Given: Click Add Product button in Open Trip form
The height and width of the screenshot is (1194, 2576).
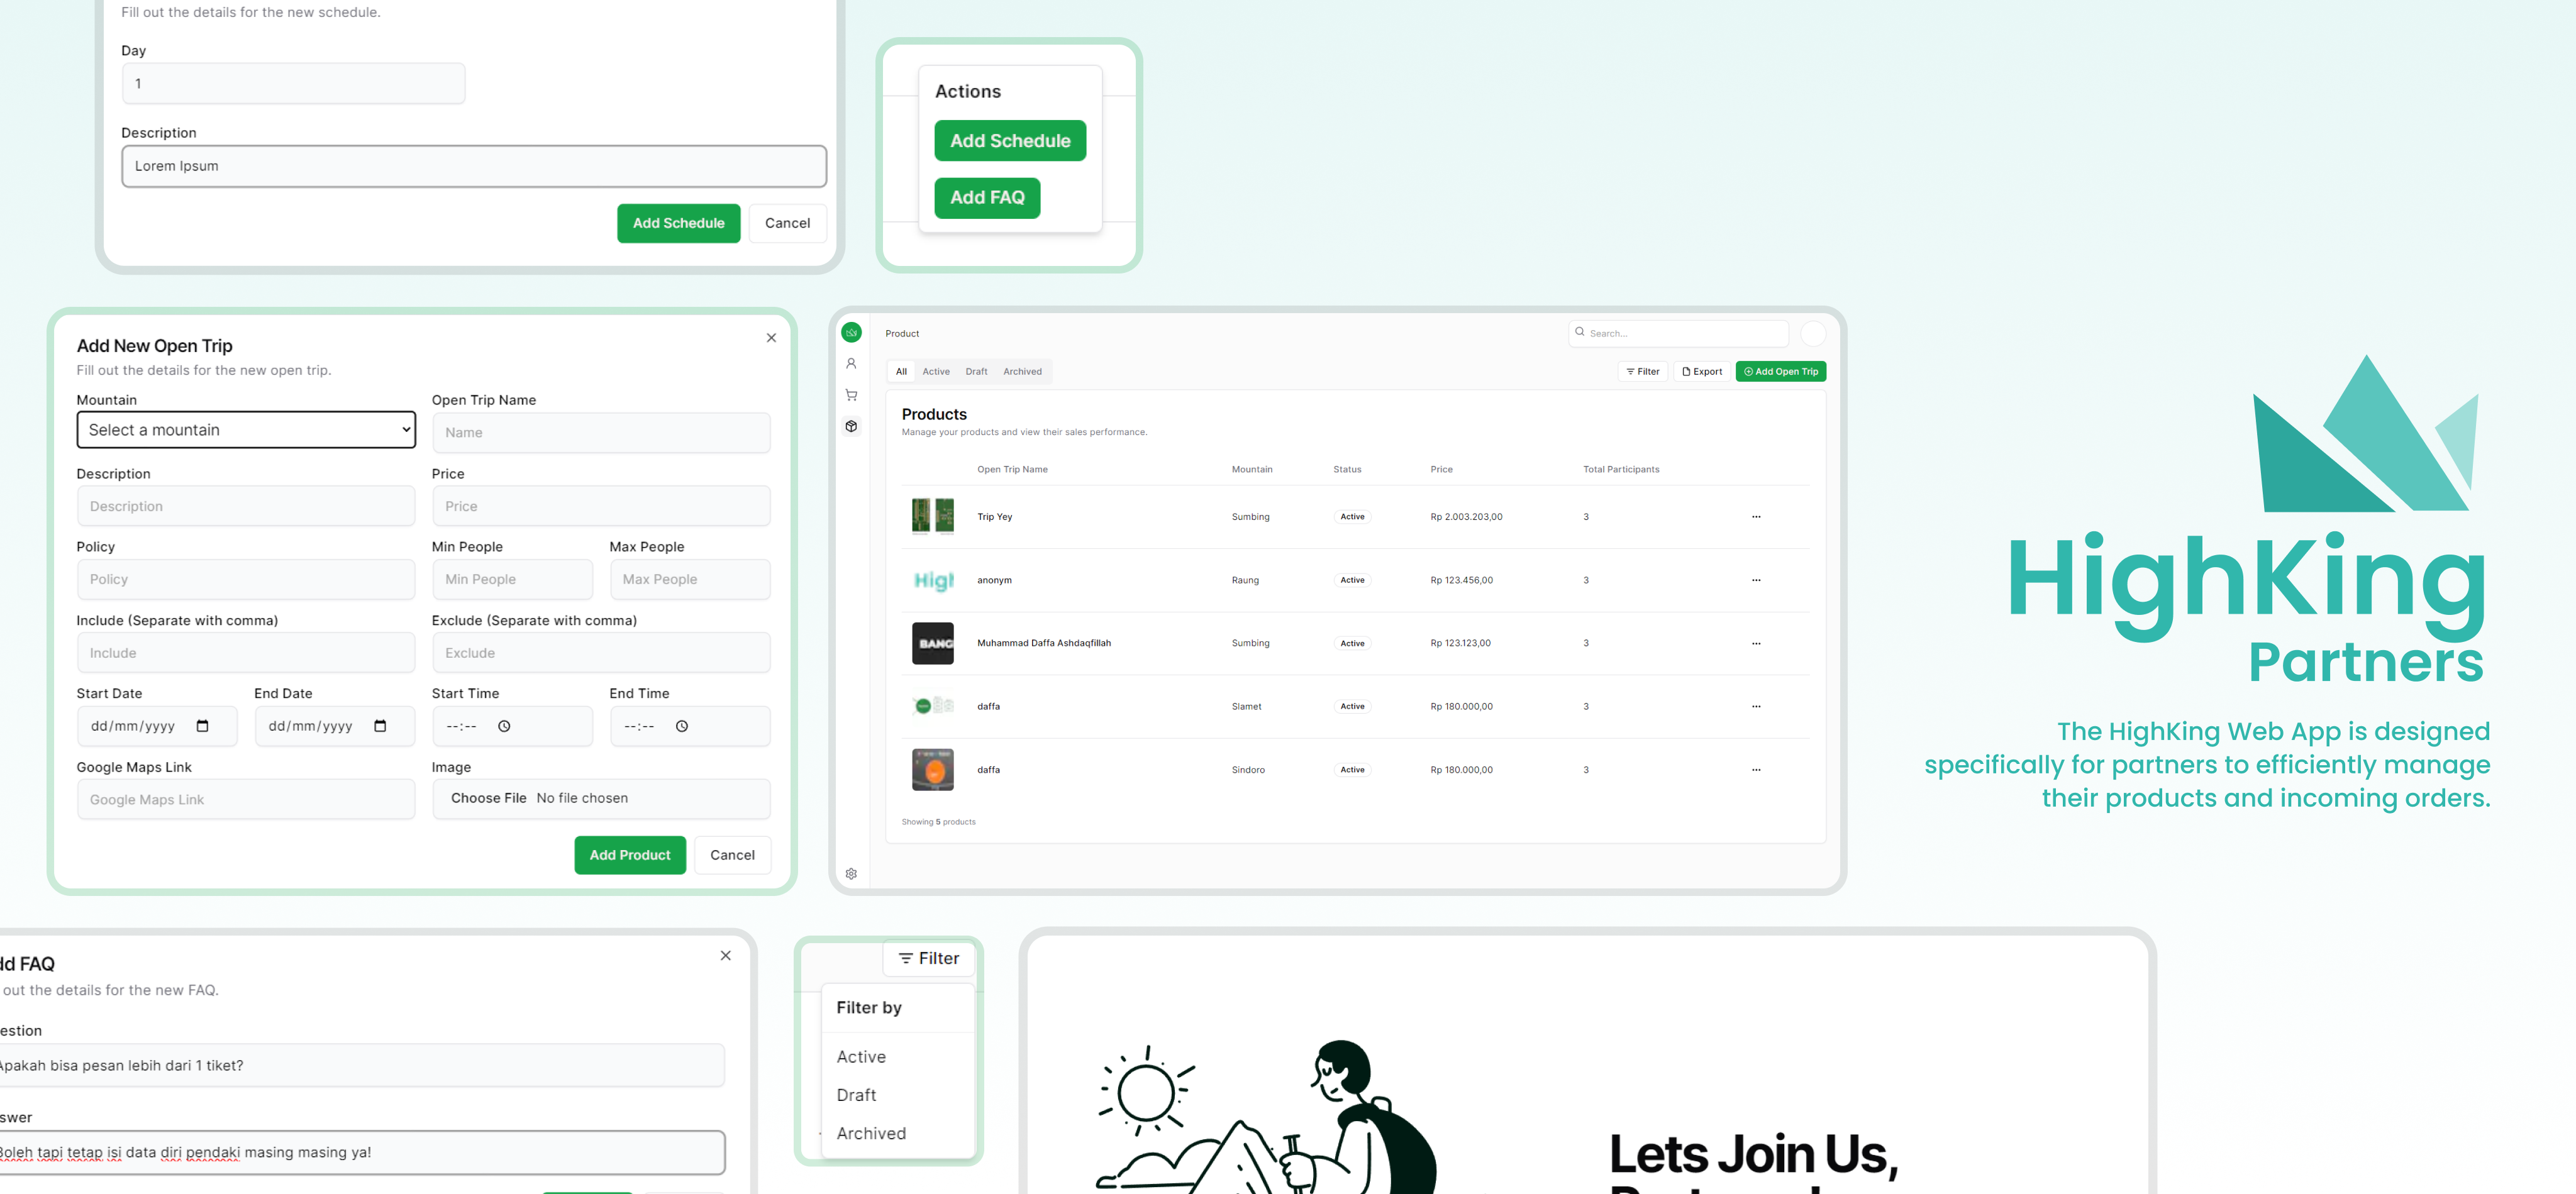Looking at the screenshot, I should [631, 854].
